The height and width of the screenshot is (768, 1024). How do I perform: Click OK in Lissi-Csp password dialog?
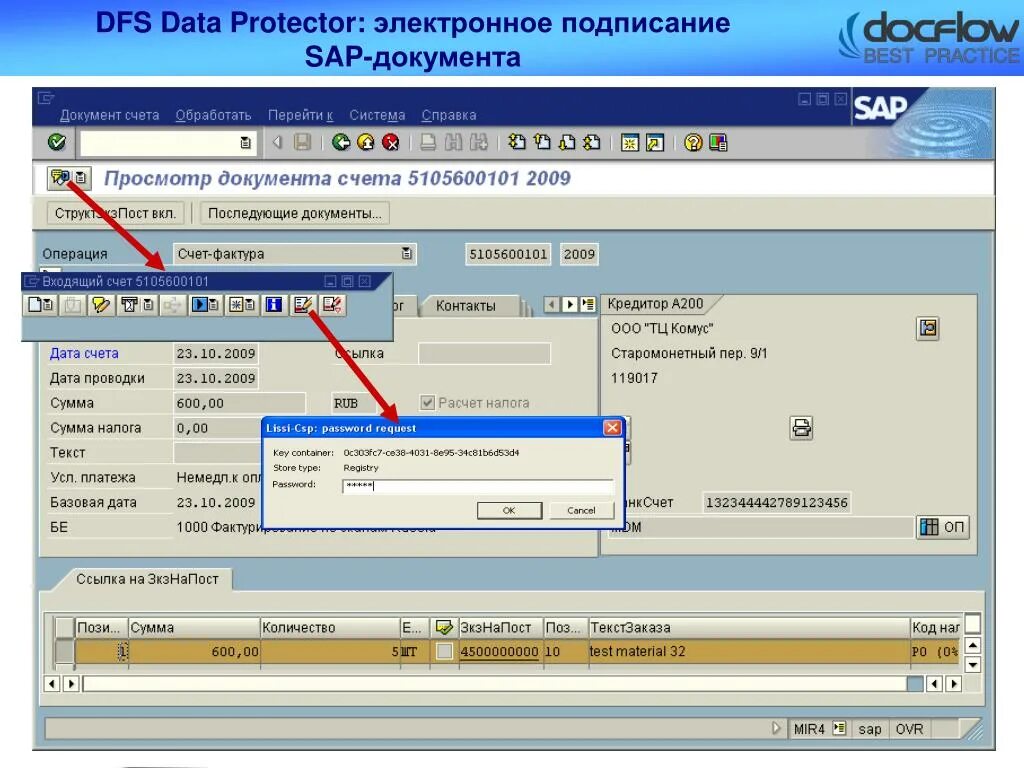[x=509, y=511]
